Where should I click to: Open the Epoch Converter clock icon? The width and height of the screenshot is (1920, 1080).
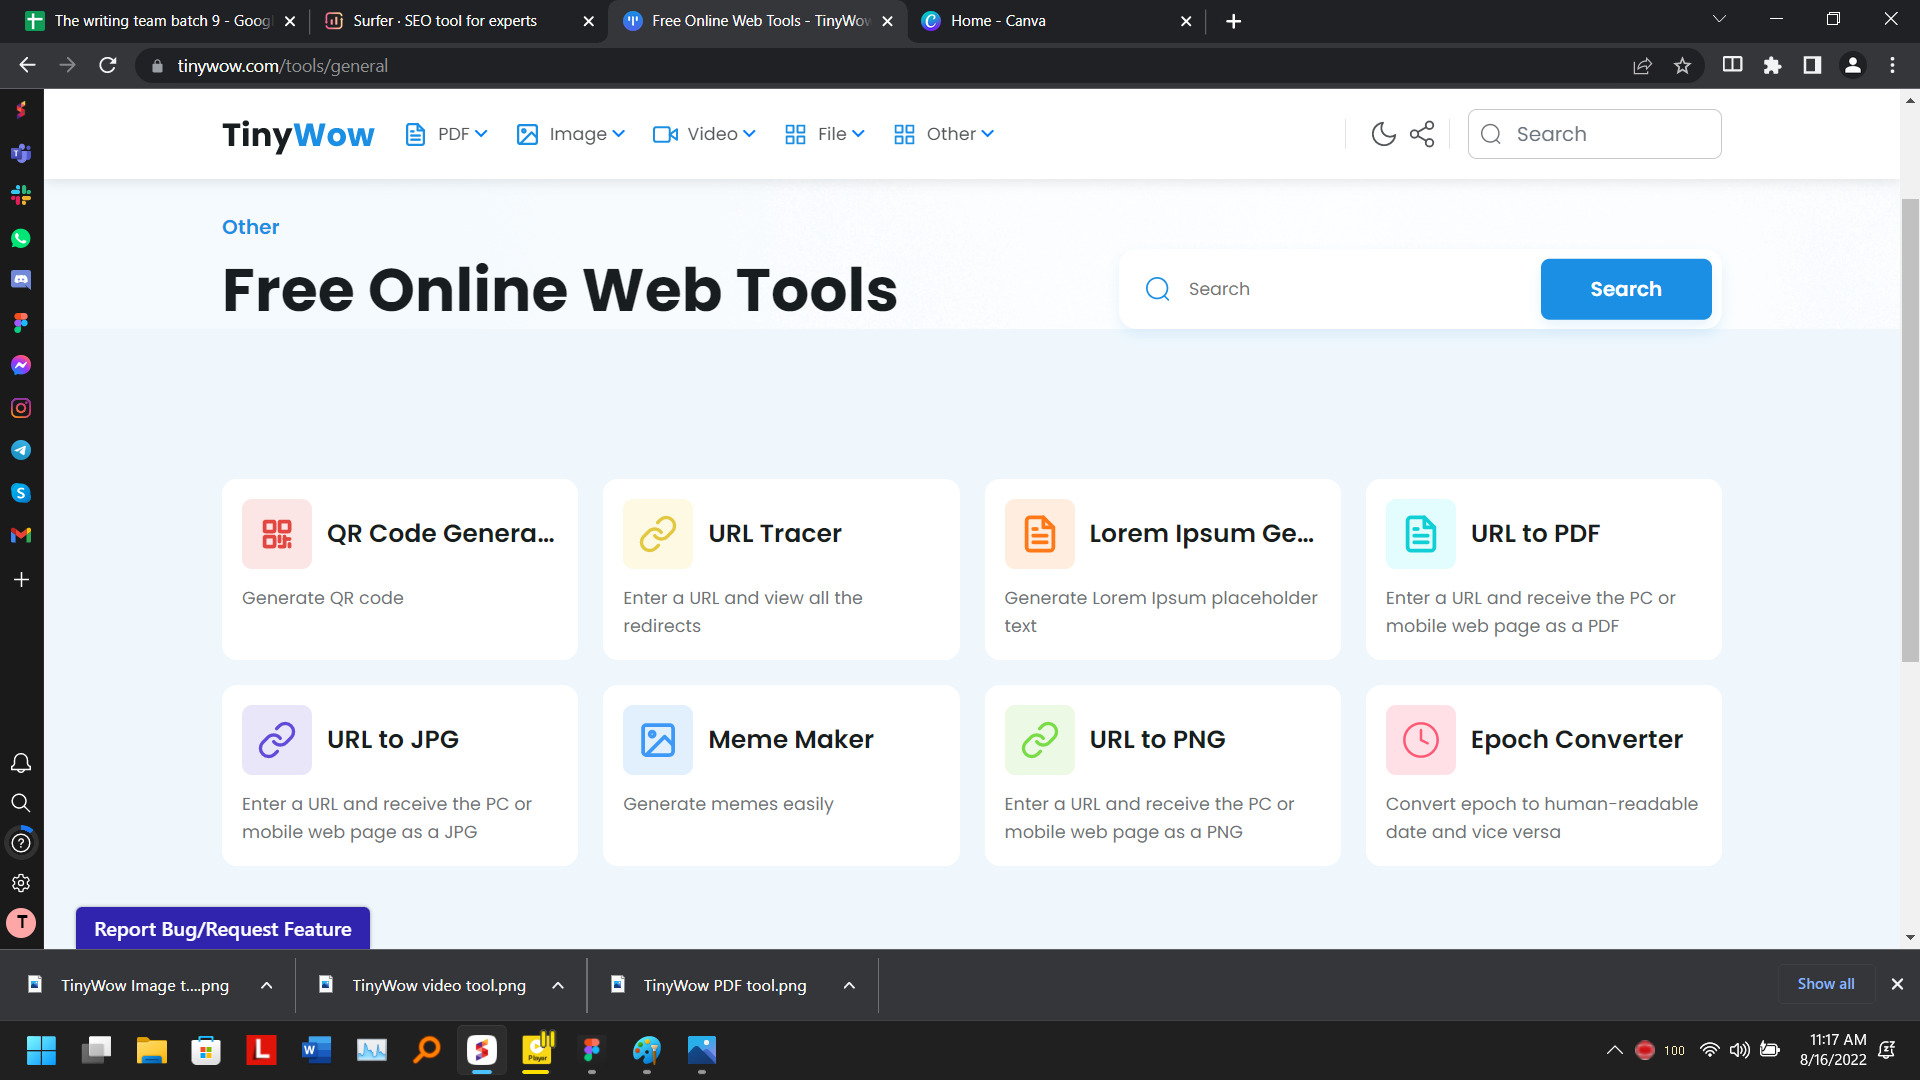pos(1421,740)
